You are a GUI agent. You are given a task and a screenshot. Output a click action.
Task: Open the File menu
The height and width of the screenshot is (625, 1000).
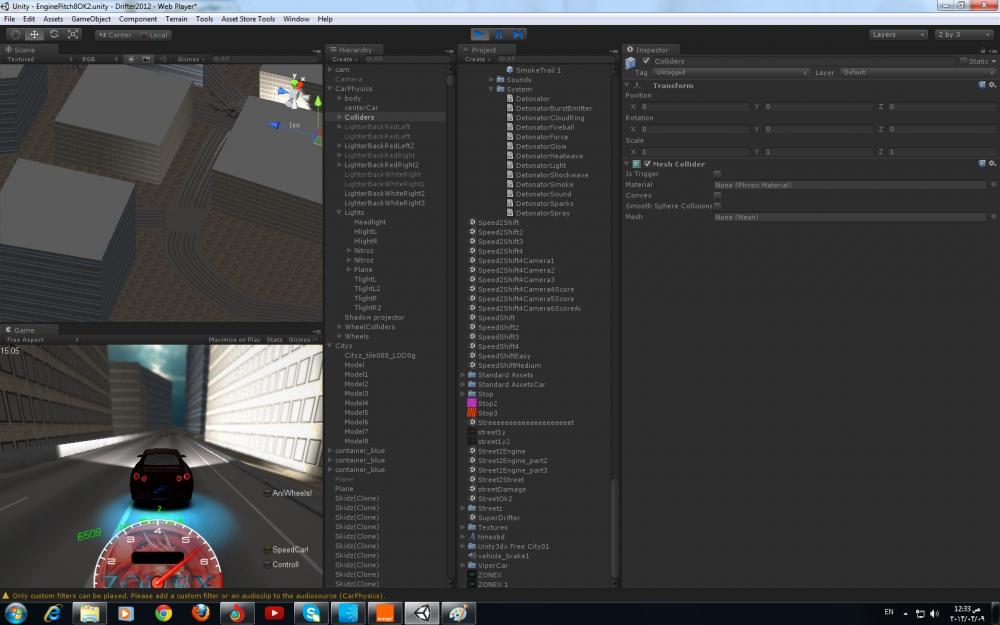(10, 19)
